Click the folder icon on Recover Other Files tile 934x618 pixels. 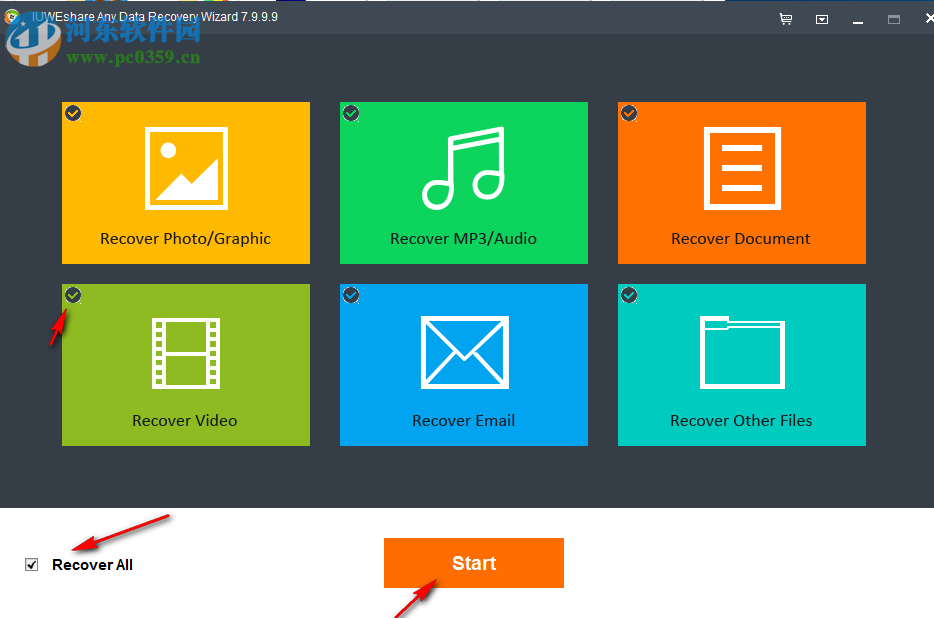(741, 352)
